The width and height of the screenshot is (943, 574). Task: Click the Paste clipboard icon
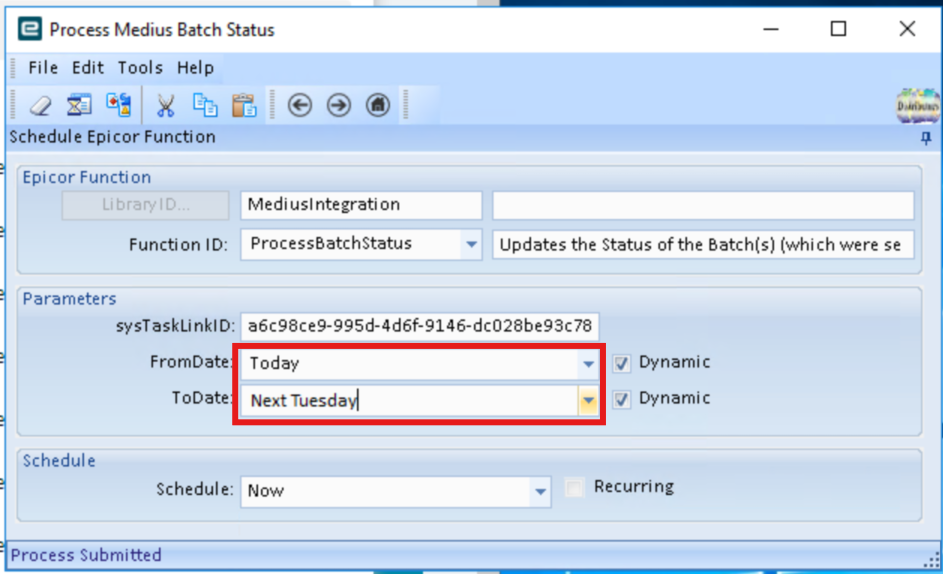[x=244, y=105]
